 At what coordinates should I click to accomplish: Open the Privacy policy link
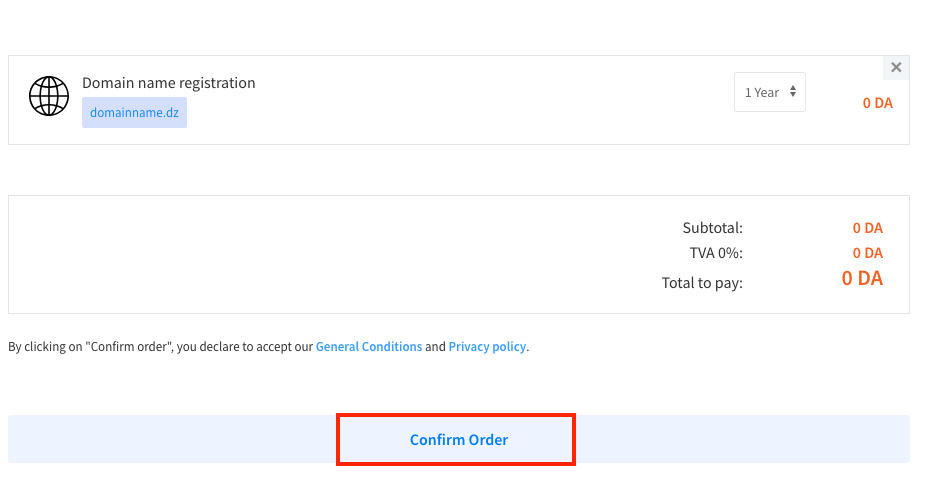(x=487, y=347)
